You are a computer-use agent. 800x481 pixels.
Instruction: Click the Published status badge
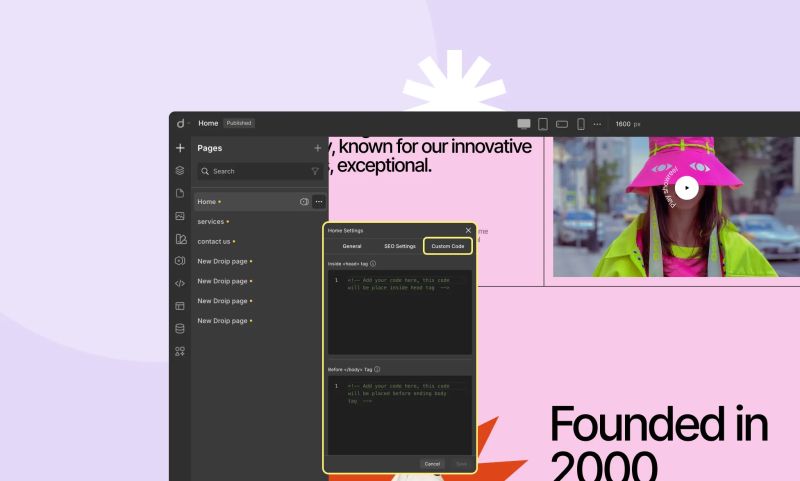pos(239,123)
